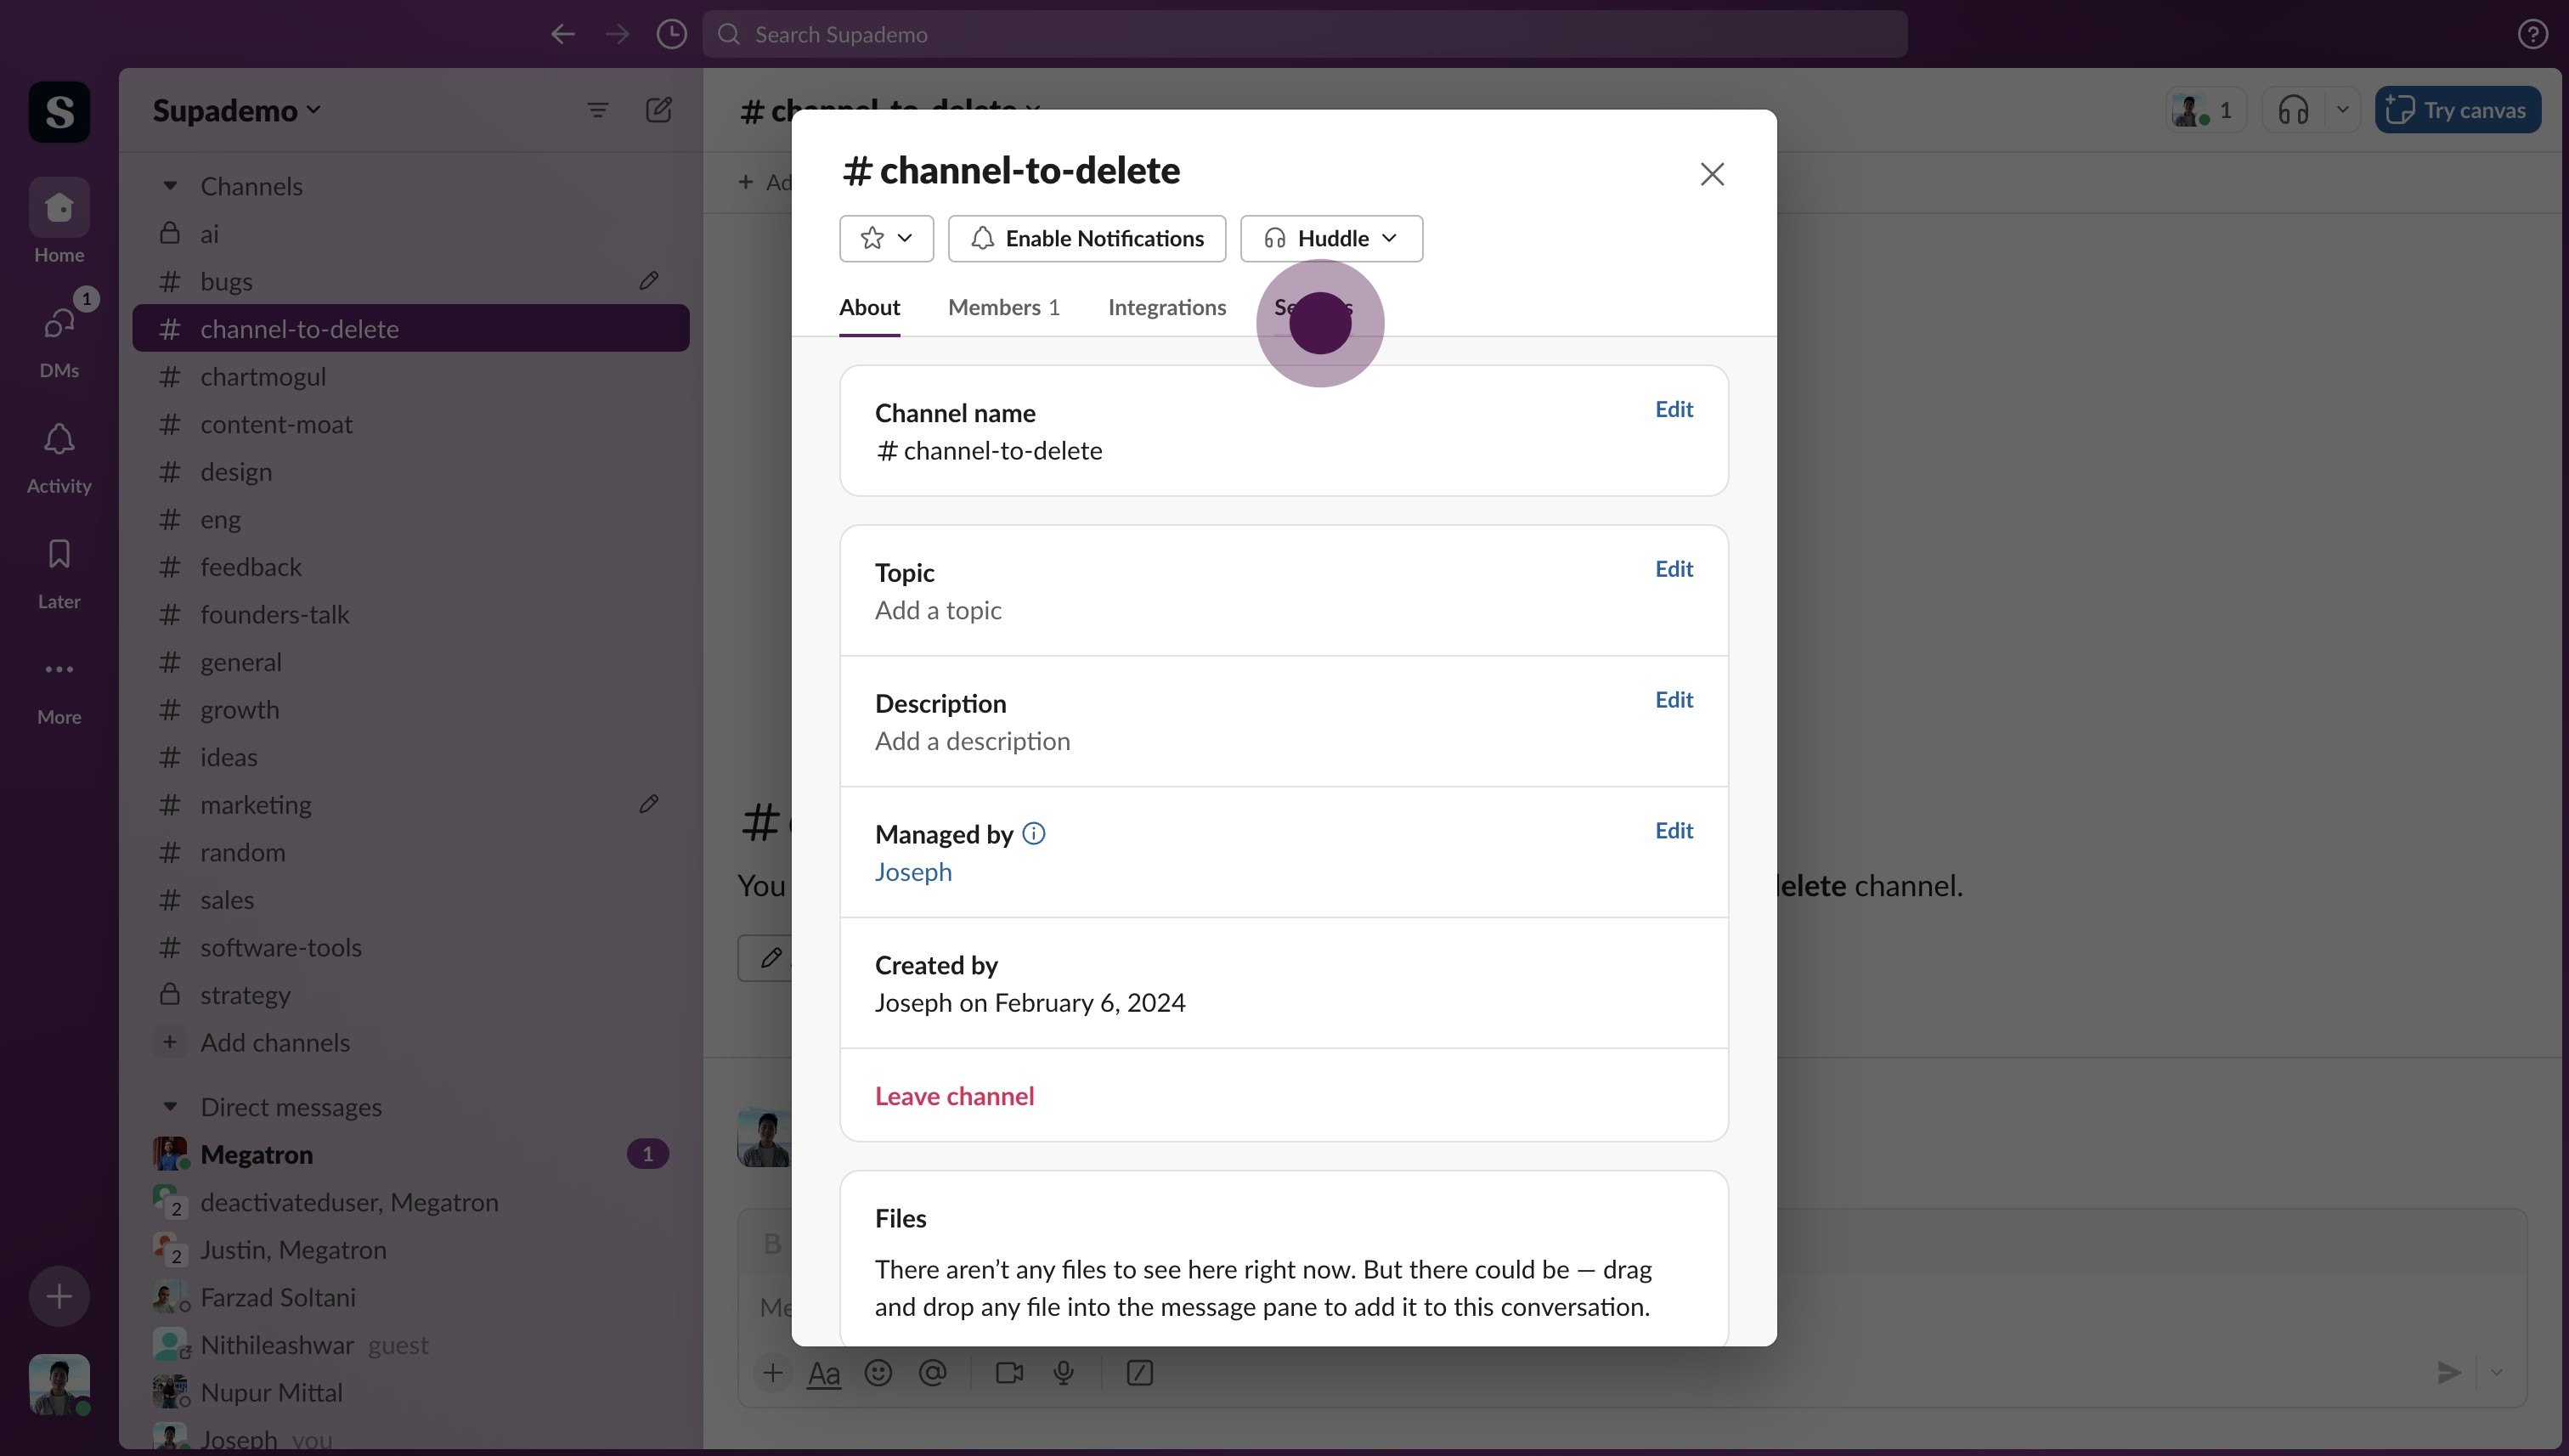Open the software-tools channel
The image size is (2569, 1456).
[x=411, y=947]
